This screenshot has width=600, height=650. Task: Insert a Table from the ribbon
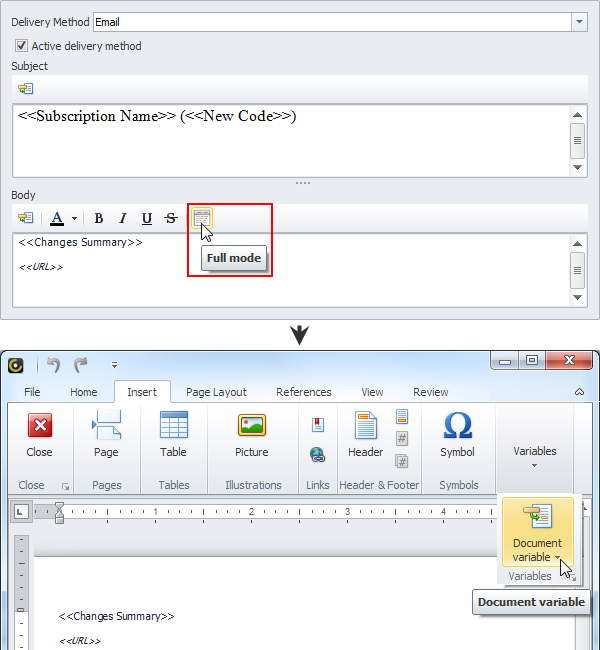pyautogui.click(x=173, y=435)
